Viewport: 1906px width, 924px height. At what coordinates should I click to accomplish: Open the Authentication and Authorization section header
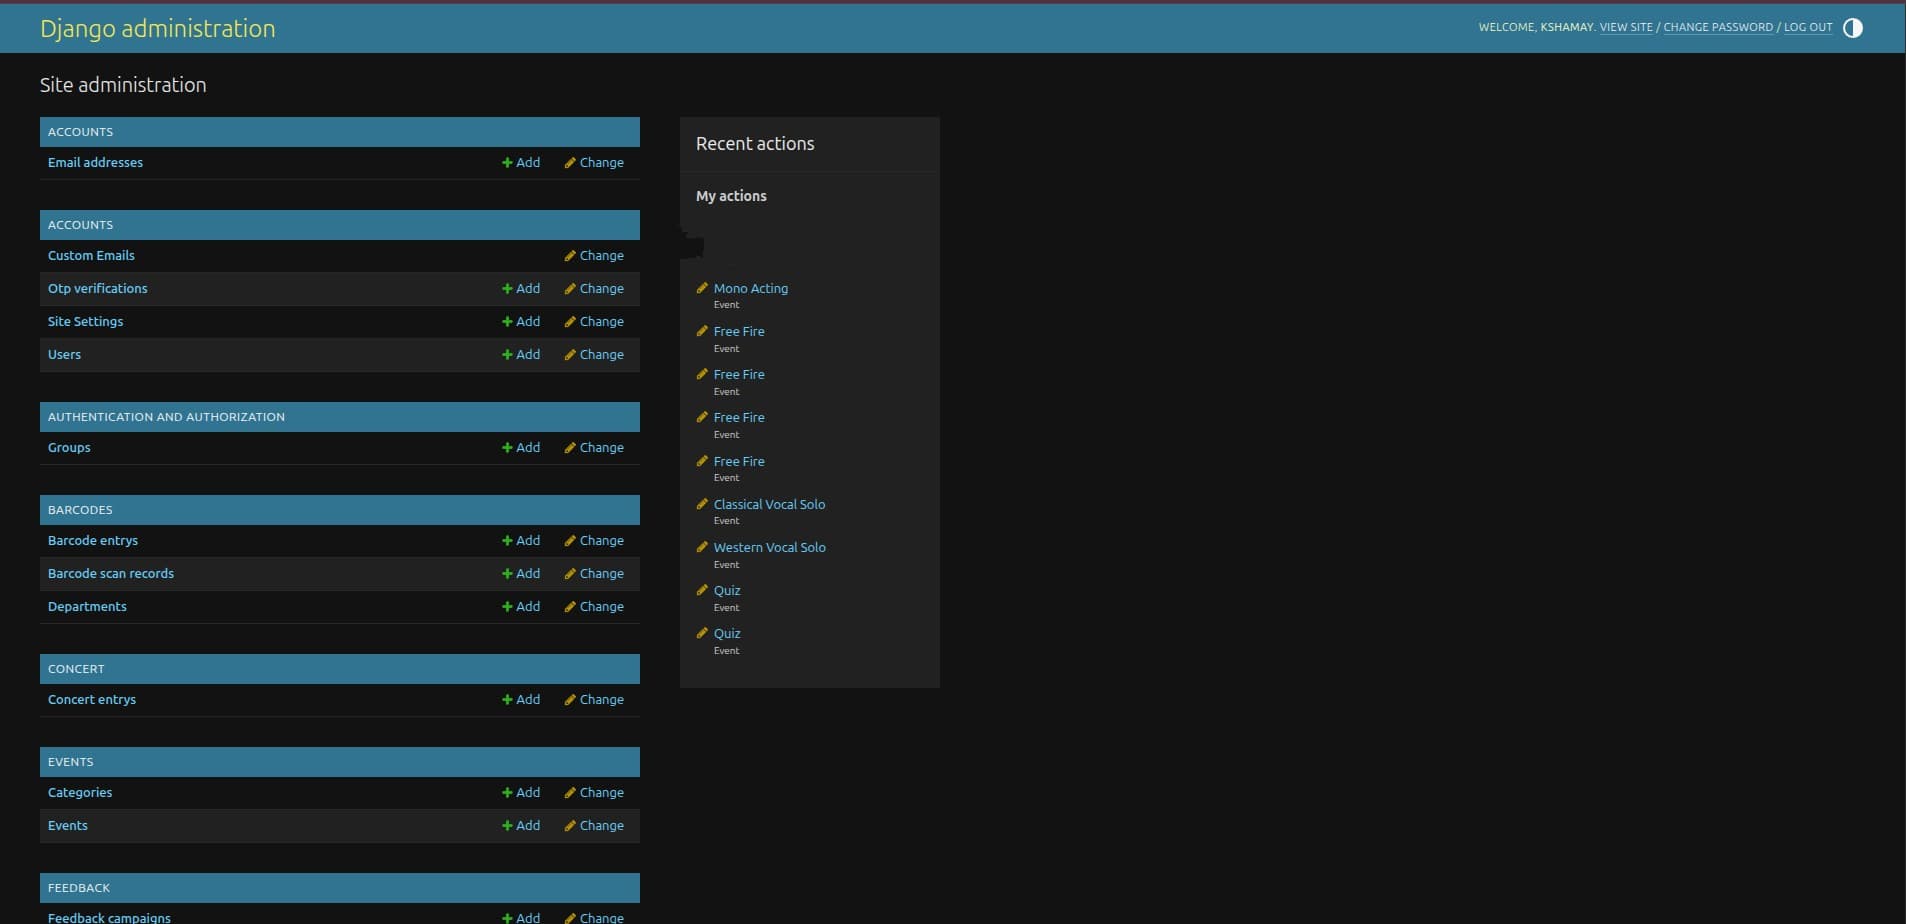[x=166, y=417]
